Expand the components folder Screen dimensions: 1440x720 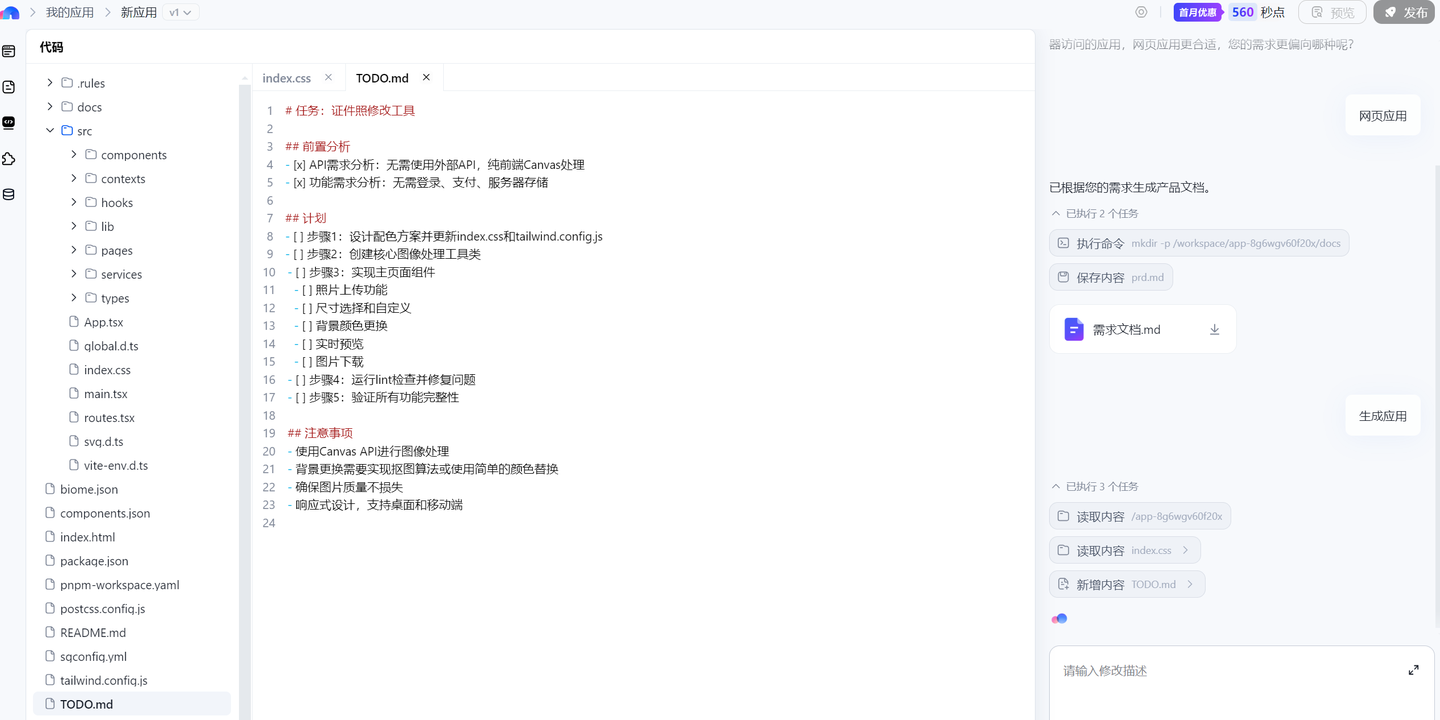(74, 155)
